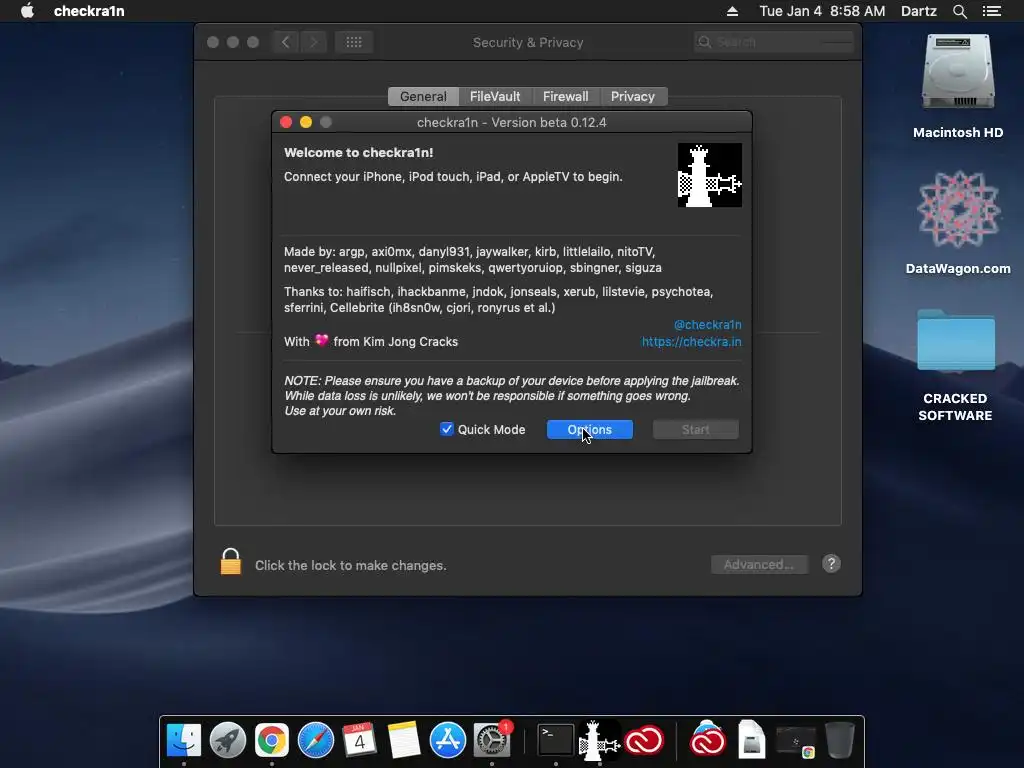Switch to the FileVault tab
Image resolution: width=1024 pixels, height=768 pixels.
point(495,96)
